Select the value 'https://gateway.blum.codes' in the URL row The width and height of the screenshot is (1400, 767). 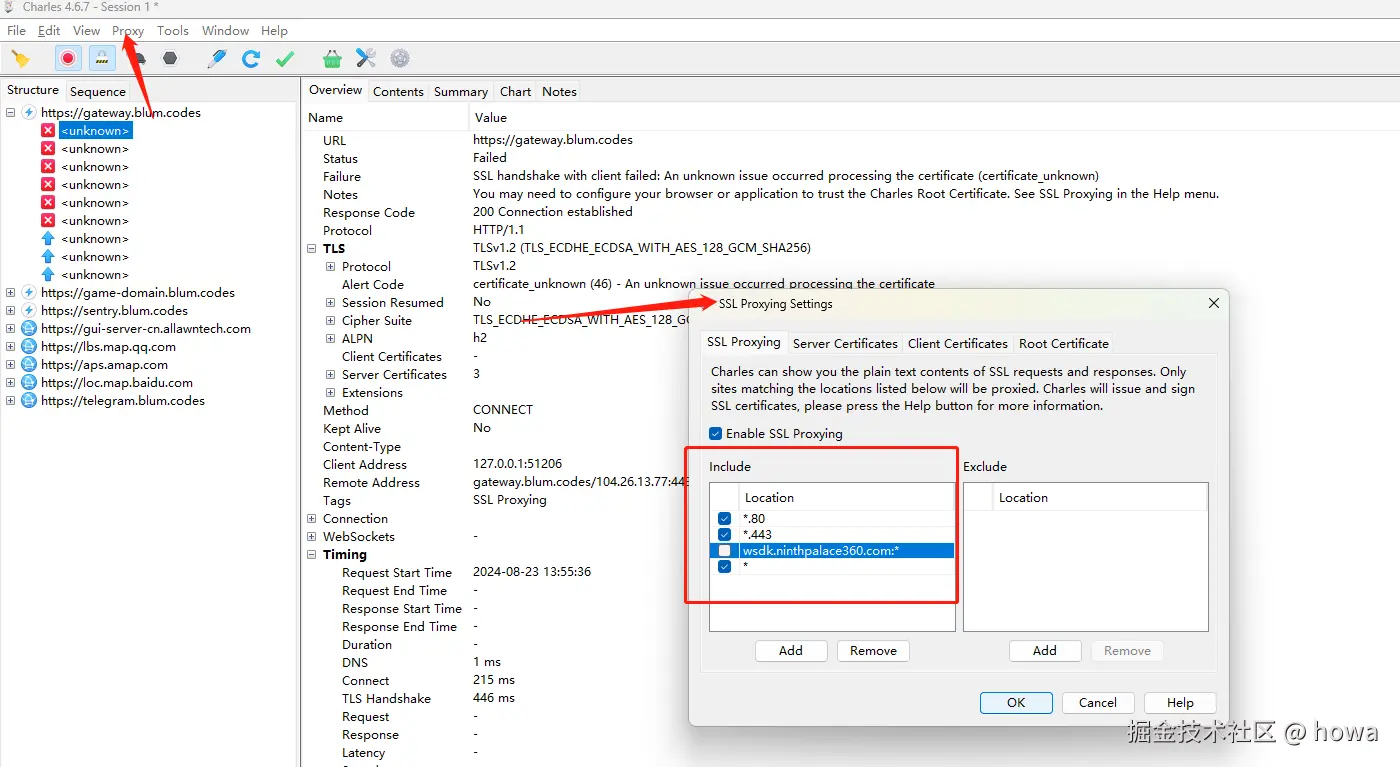point(553,140)
